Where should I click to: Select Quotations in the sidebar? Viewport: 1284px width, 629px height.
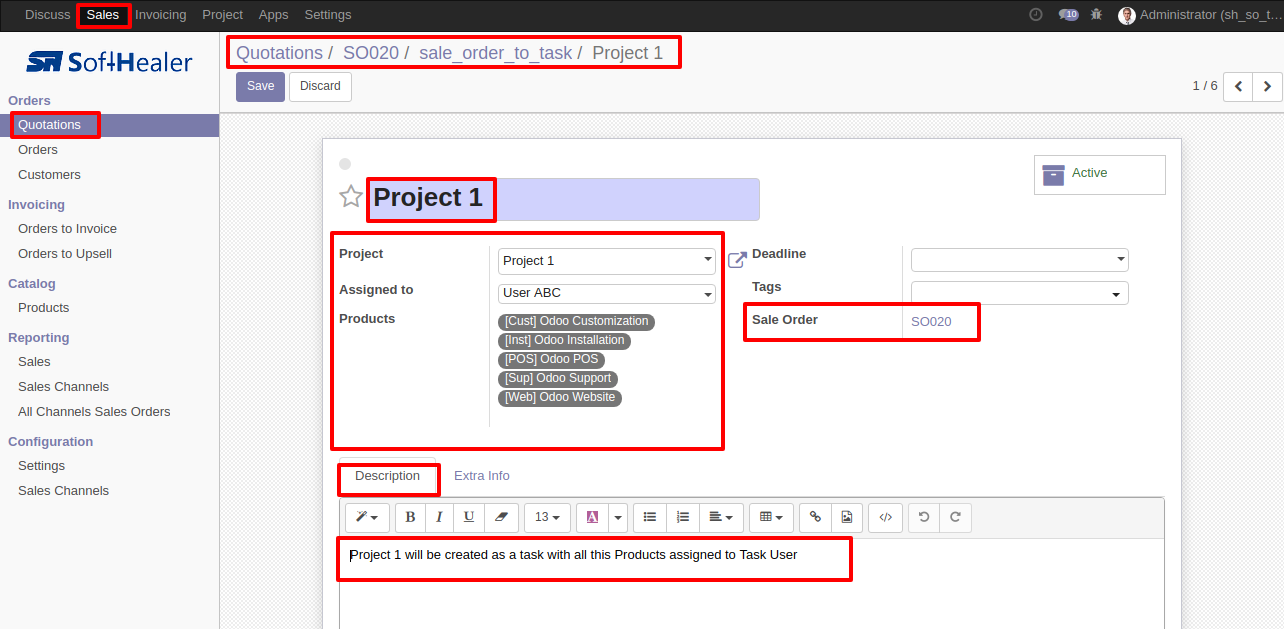click(x=49, y=125)
